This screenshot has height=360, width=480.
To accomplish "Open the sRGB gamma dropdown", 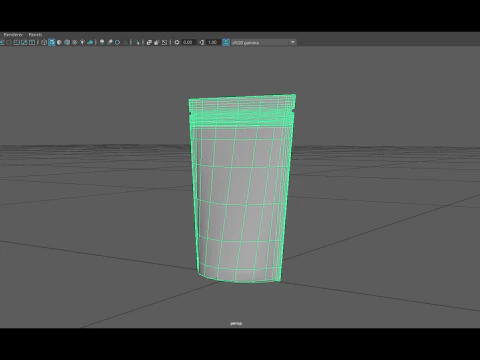I will click(263, 42).
